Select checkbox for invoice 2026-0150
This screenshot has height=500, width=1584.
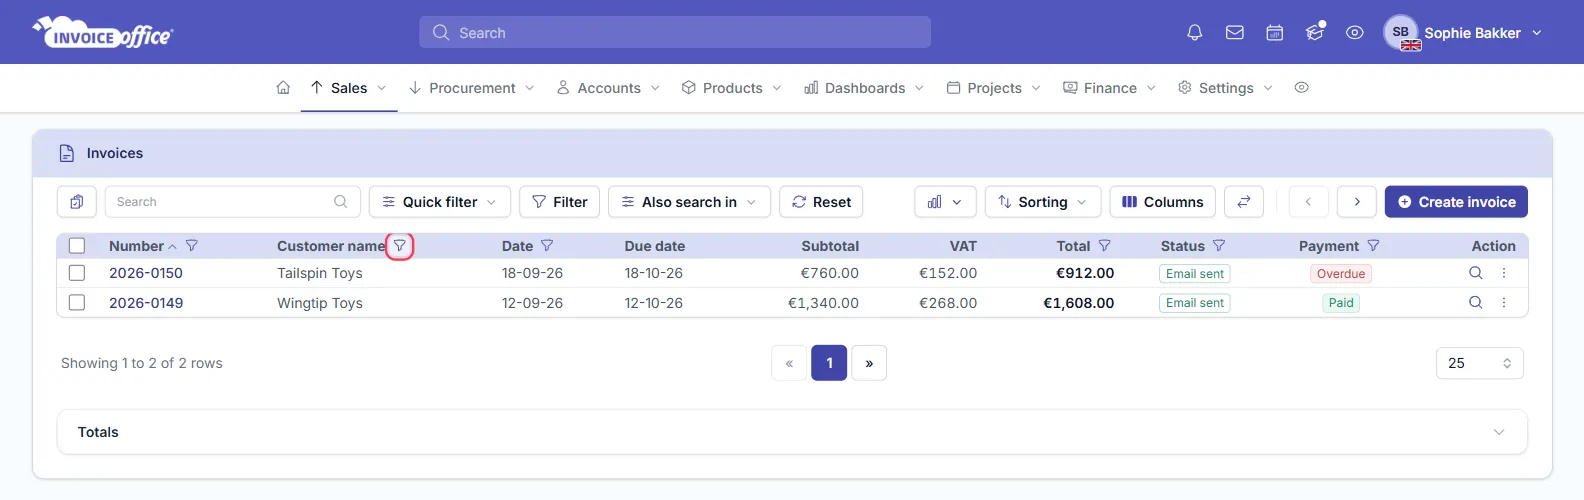77,273
